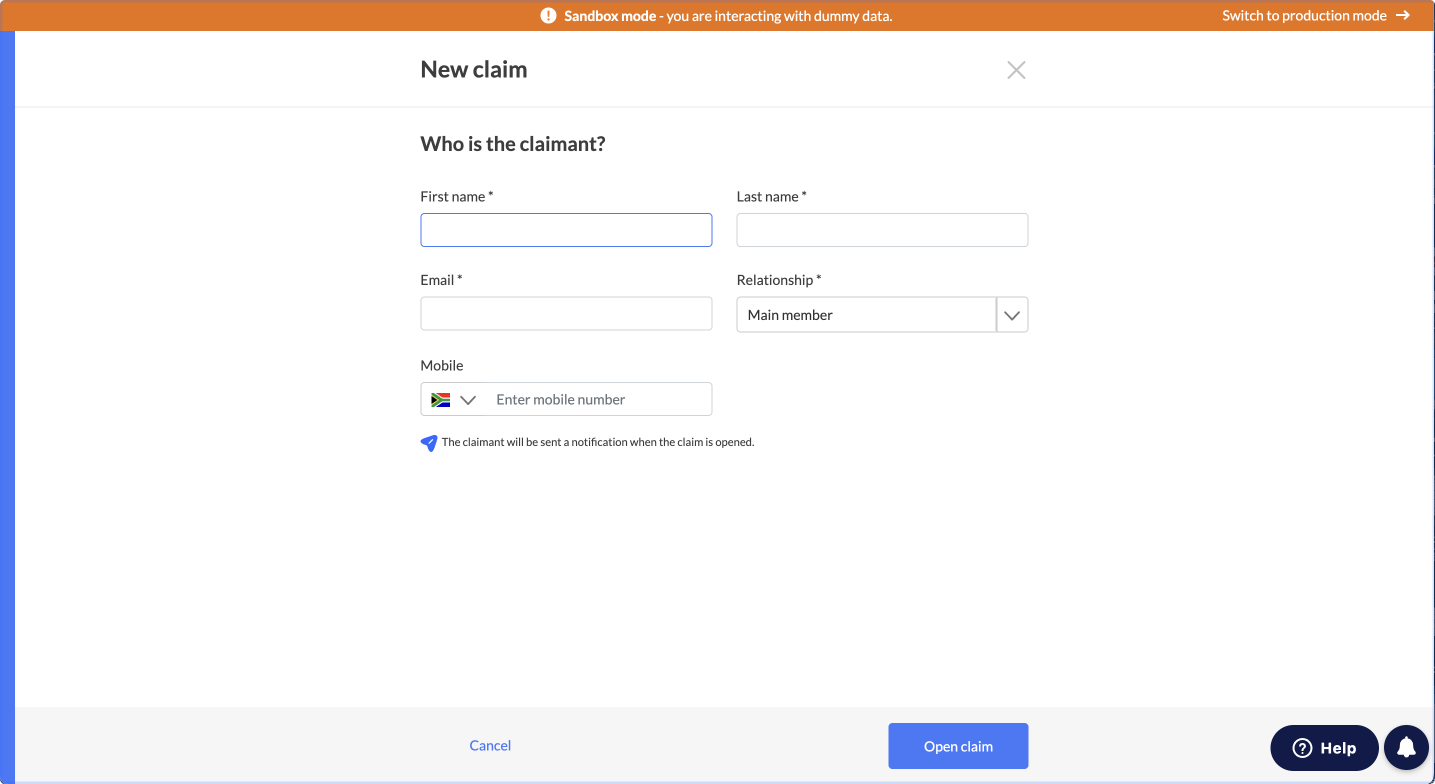Open the notifications bell
Screen dimensions: 1435x784
click(1406, 747)
